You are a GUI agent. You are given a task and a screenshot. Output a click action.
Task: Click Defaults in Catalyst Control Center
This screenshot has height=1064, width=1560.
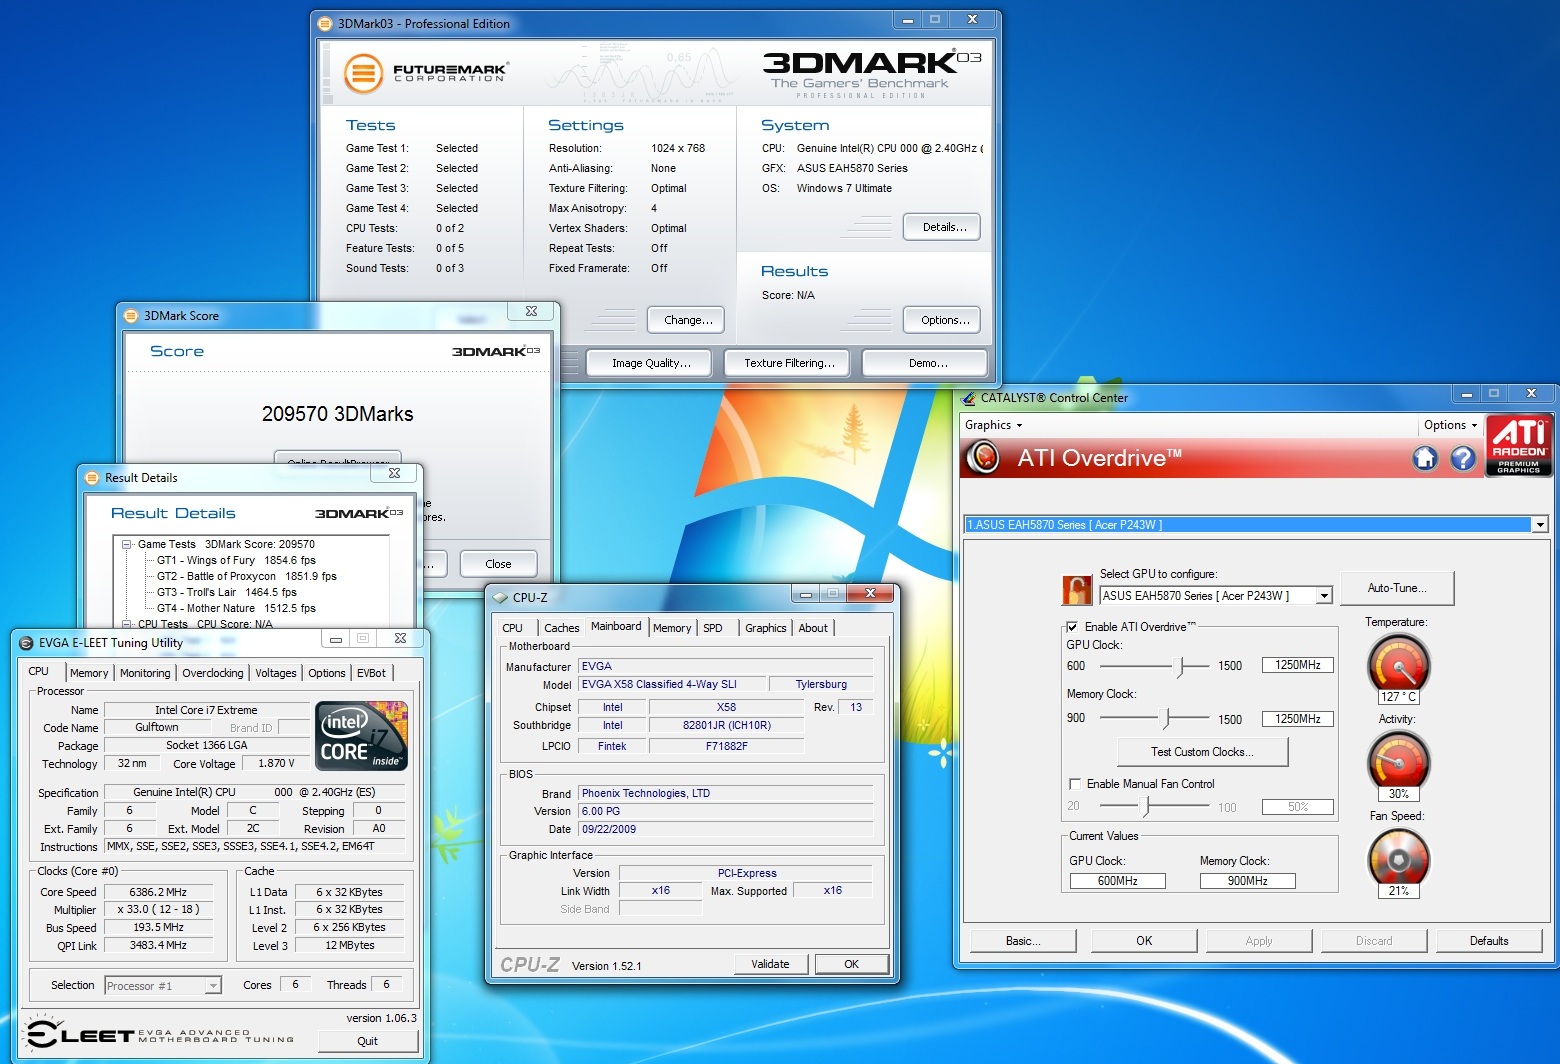point(1489,941)
